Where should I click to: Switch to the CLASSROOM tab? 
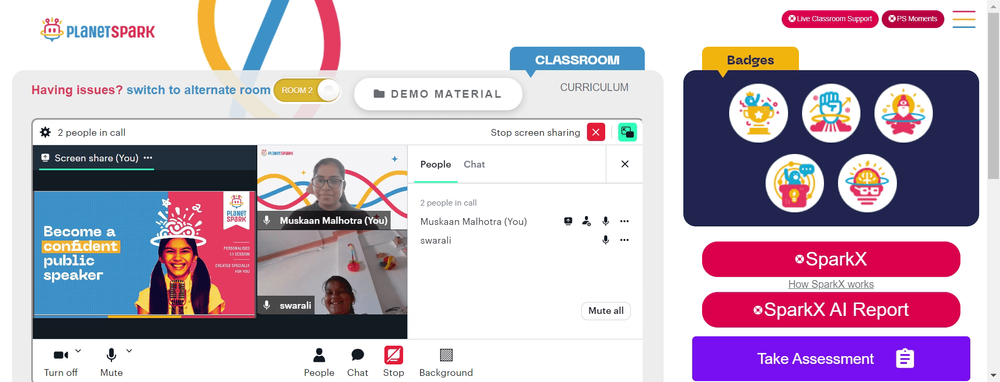point(577,60)
